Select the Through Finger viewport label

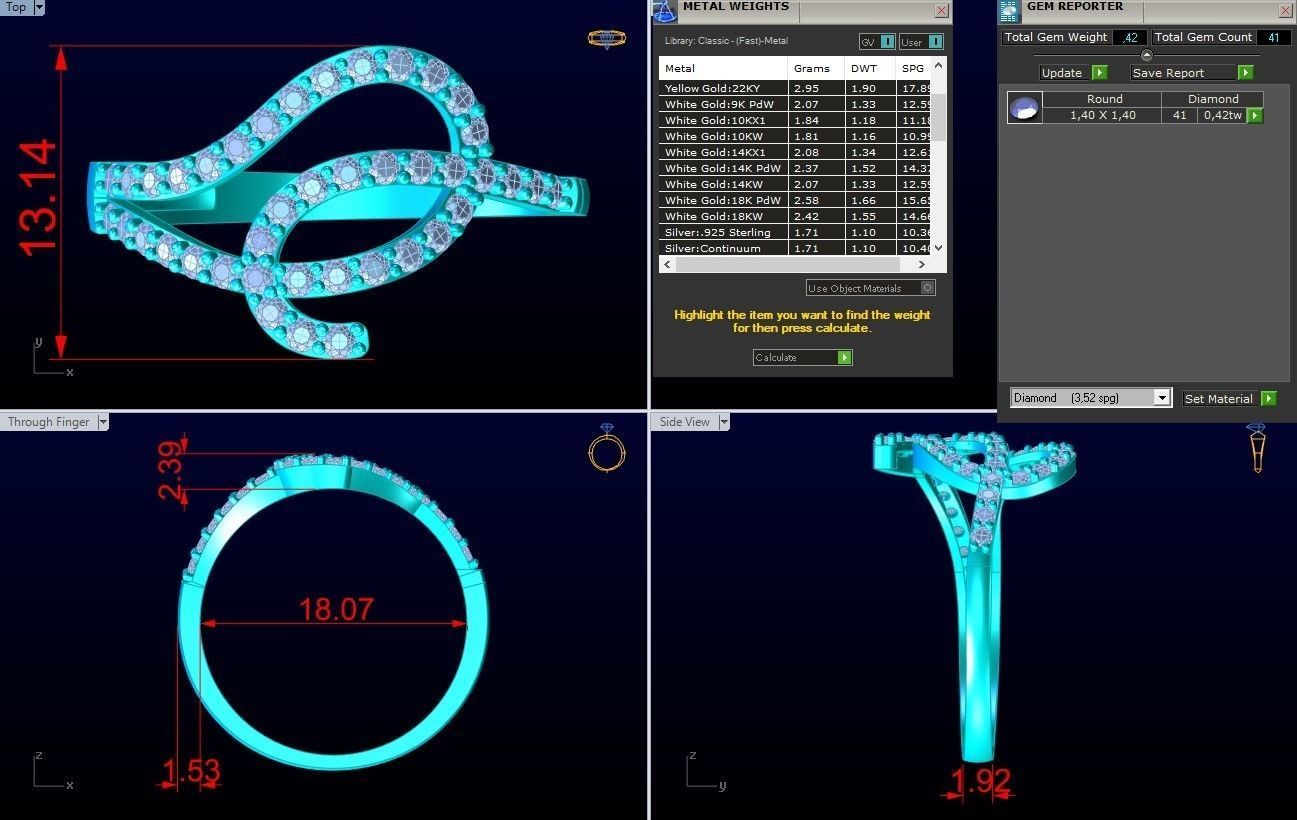tap(48, 422)
